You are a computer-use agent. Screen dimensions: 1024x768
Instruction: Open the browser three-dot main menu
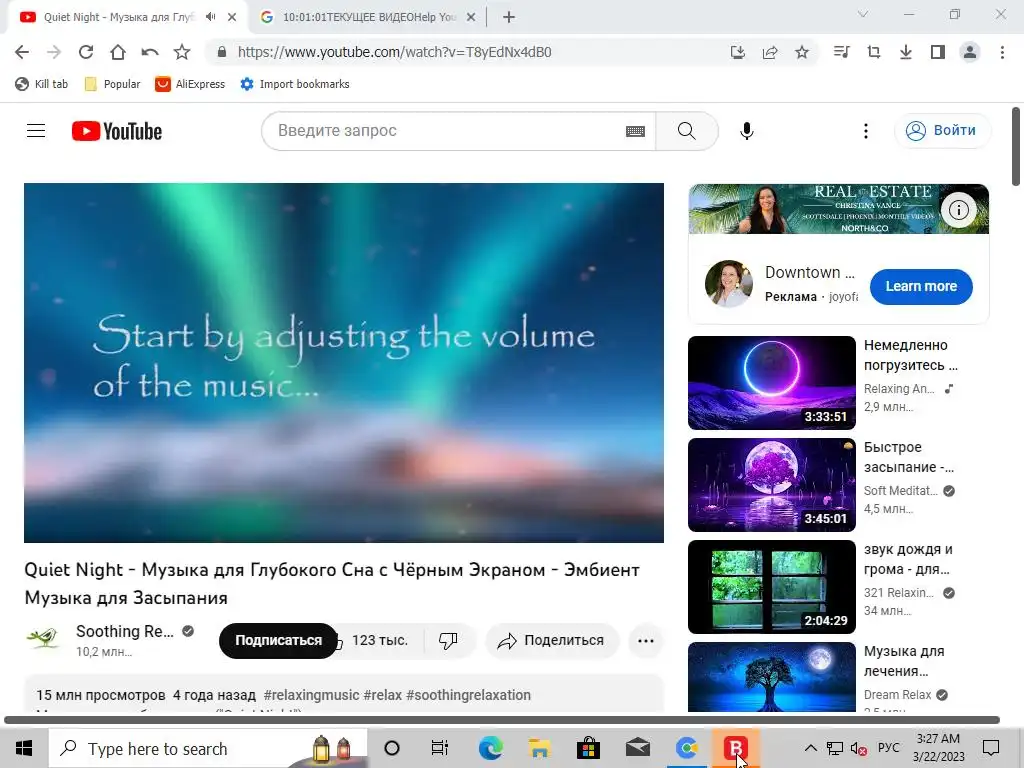coord(1002,52)
